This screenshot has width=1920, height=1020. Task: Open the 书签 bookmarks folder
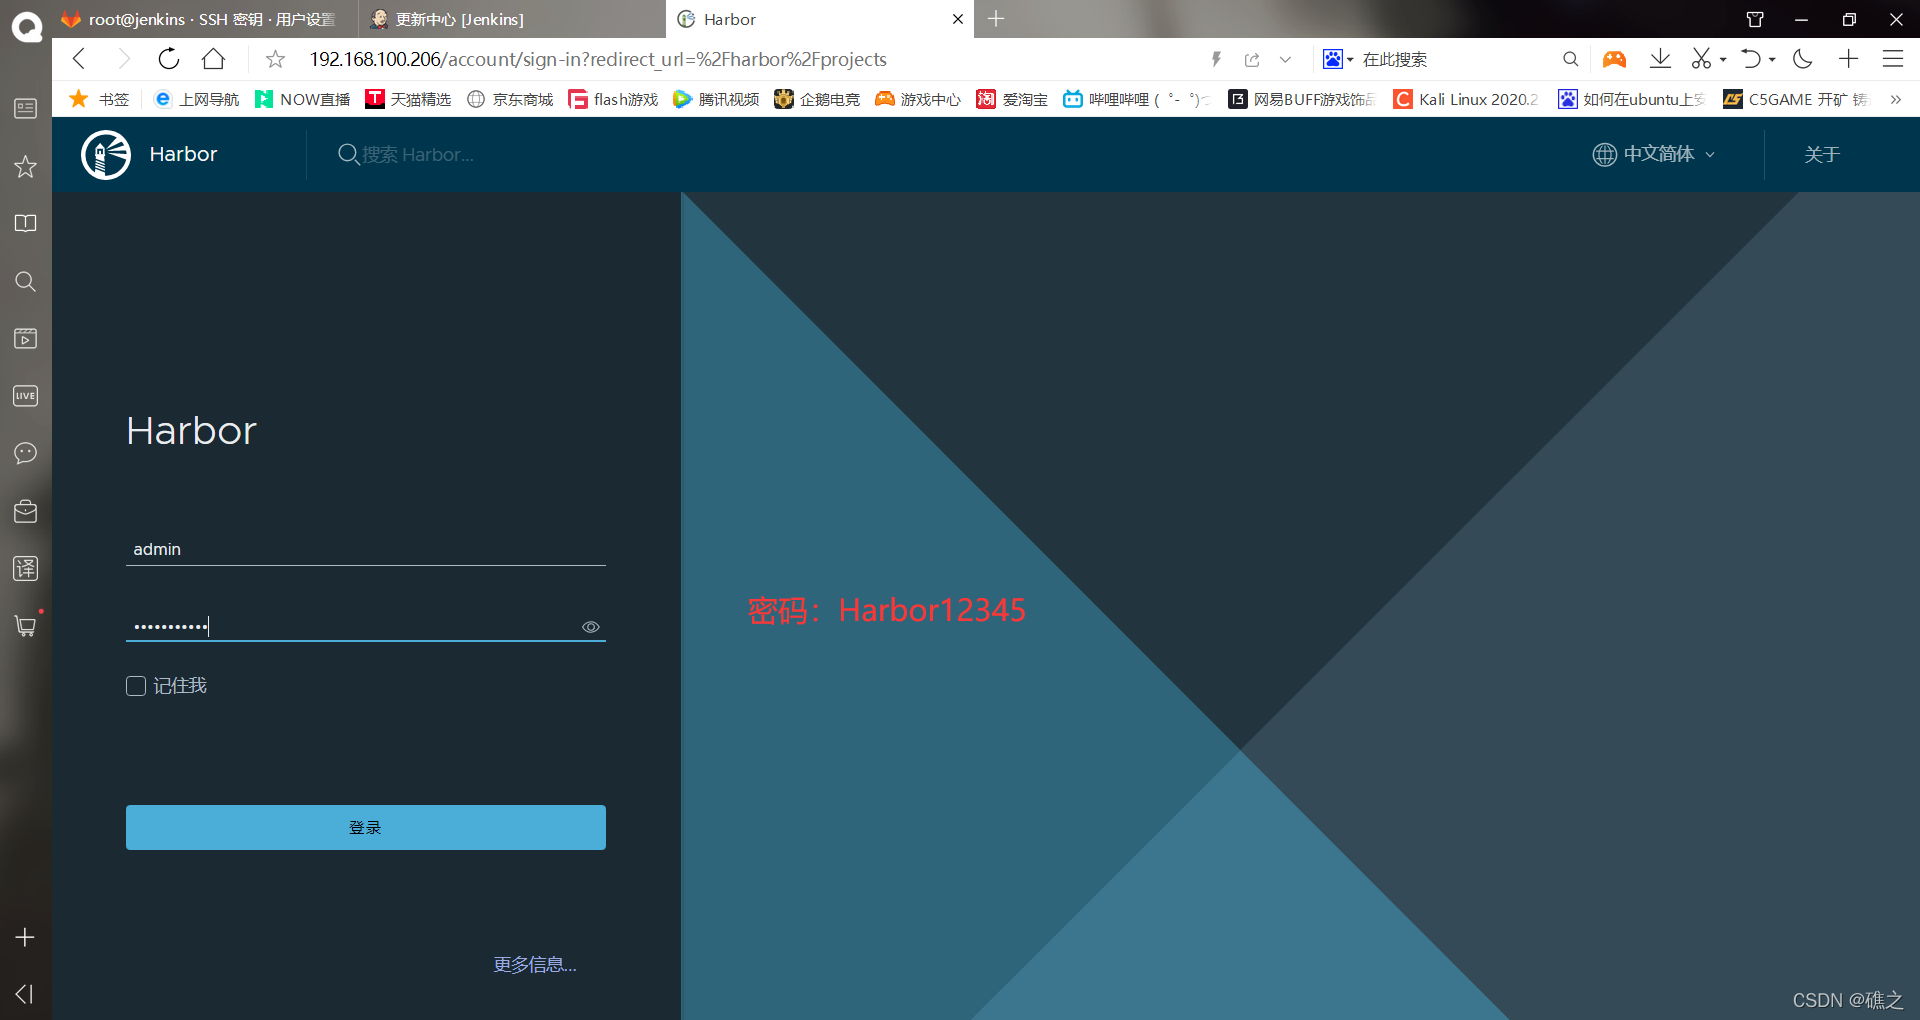(99, 99)
